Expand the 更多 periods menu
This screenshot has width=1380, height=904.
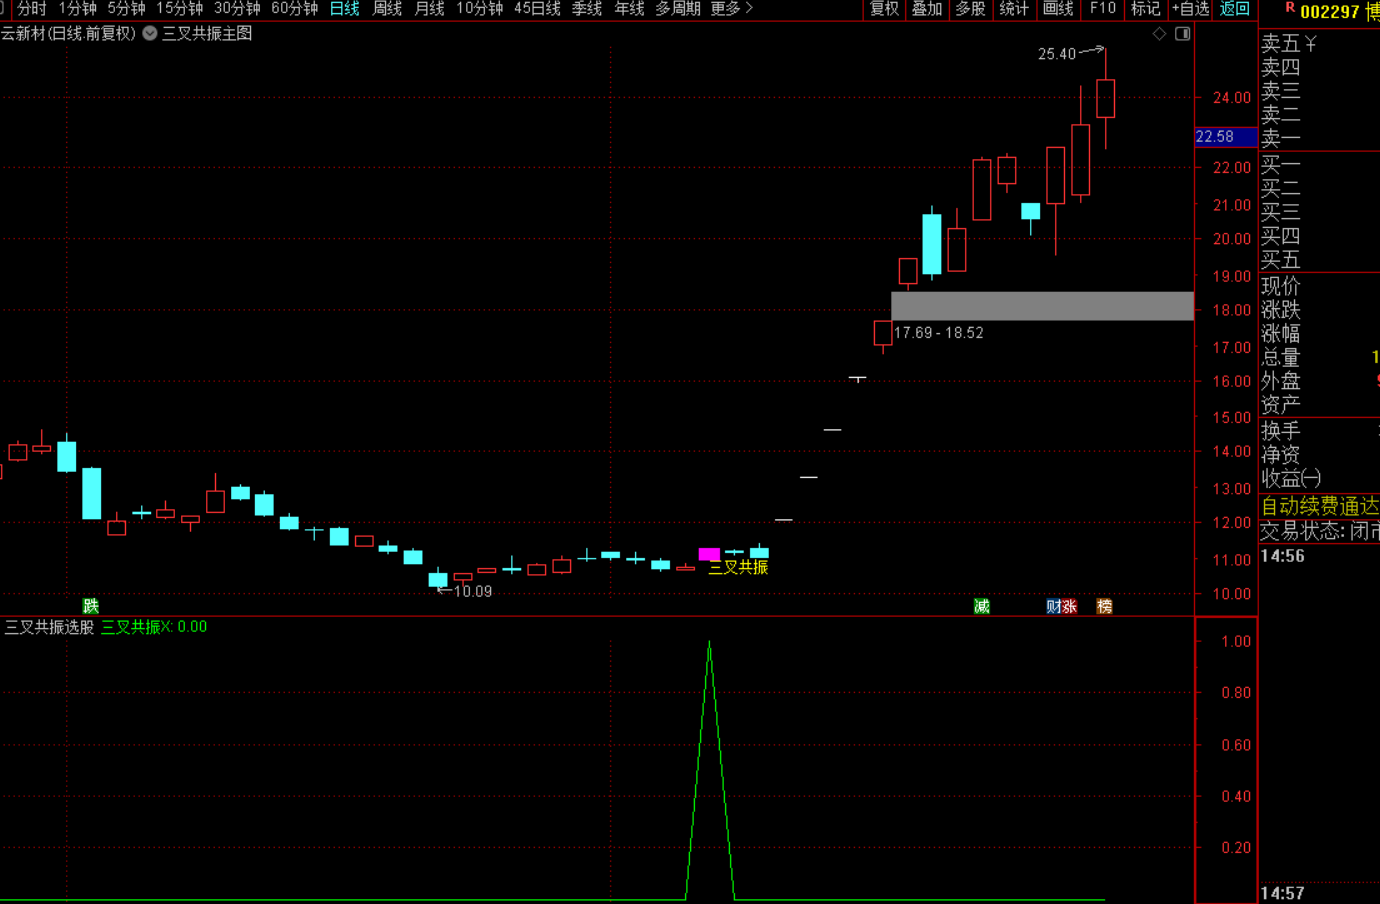731,9
